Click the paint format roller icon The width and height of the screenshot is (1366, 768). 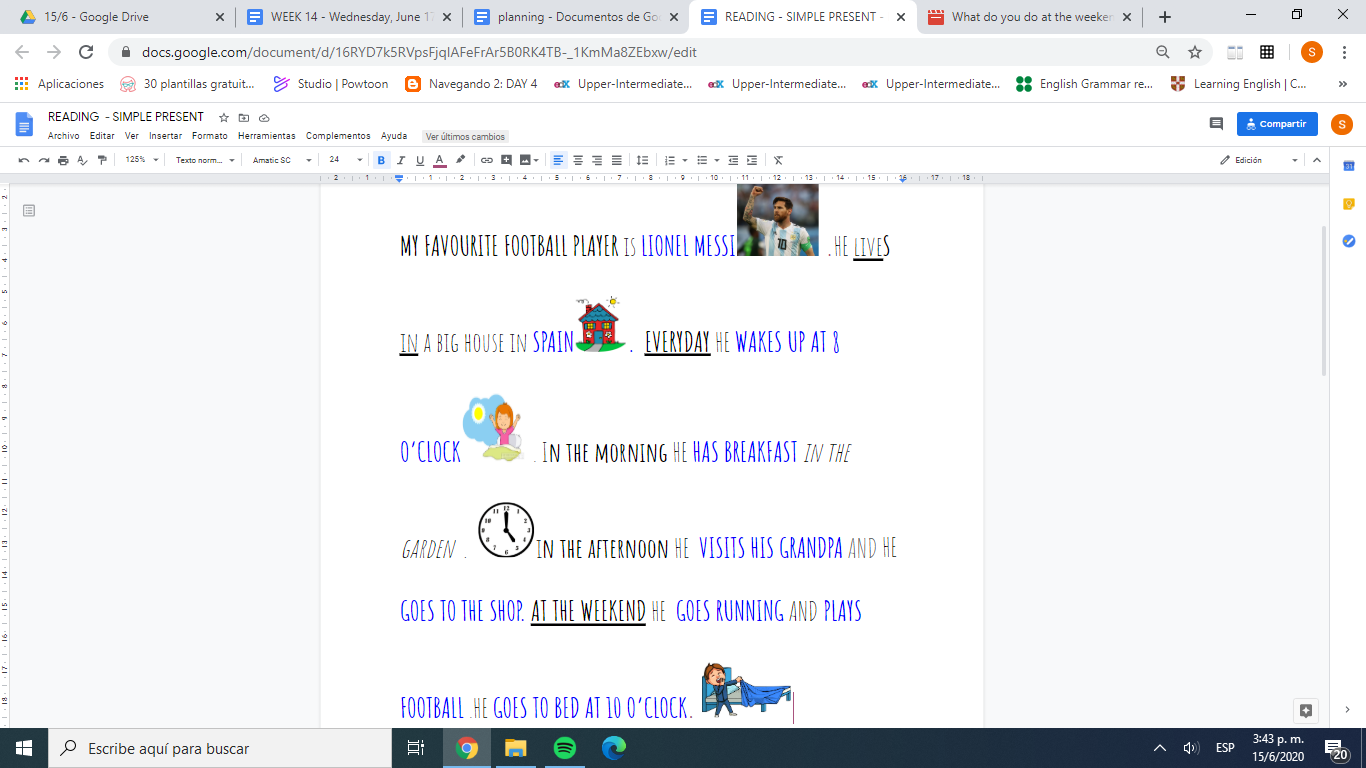point(101,160)
